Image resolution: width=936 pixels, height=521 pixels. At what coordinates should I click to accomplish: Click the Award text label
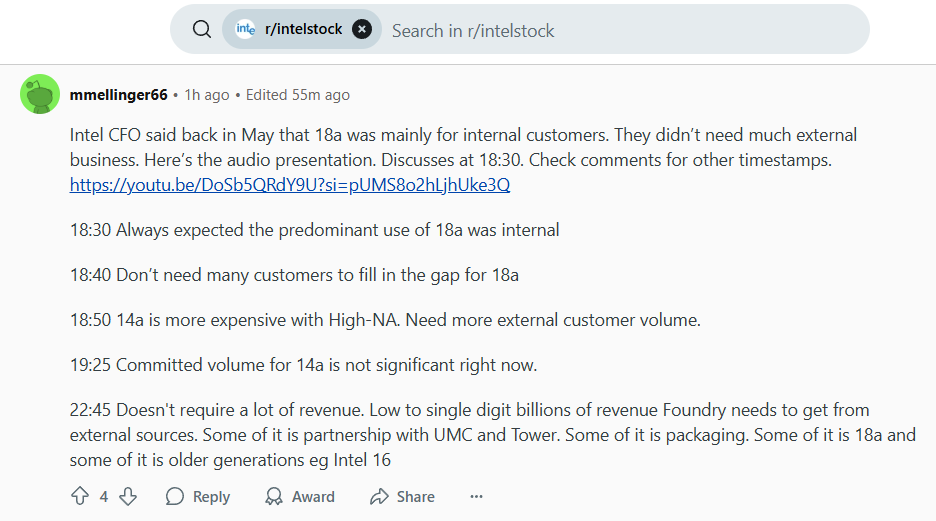(313, 497)
